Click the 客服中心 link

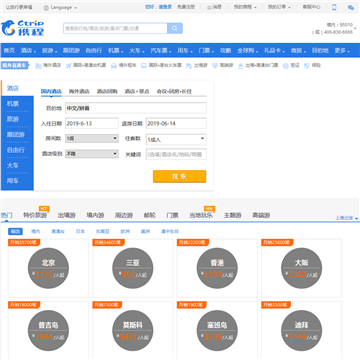click(x=312, y=7)
